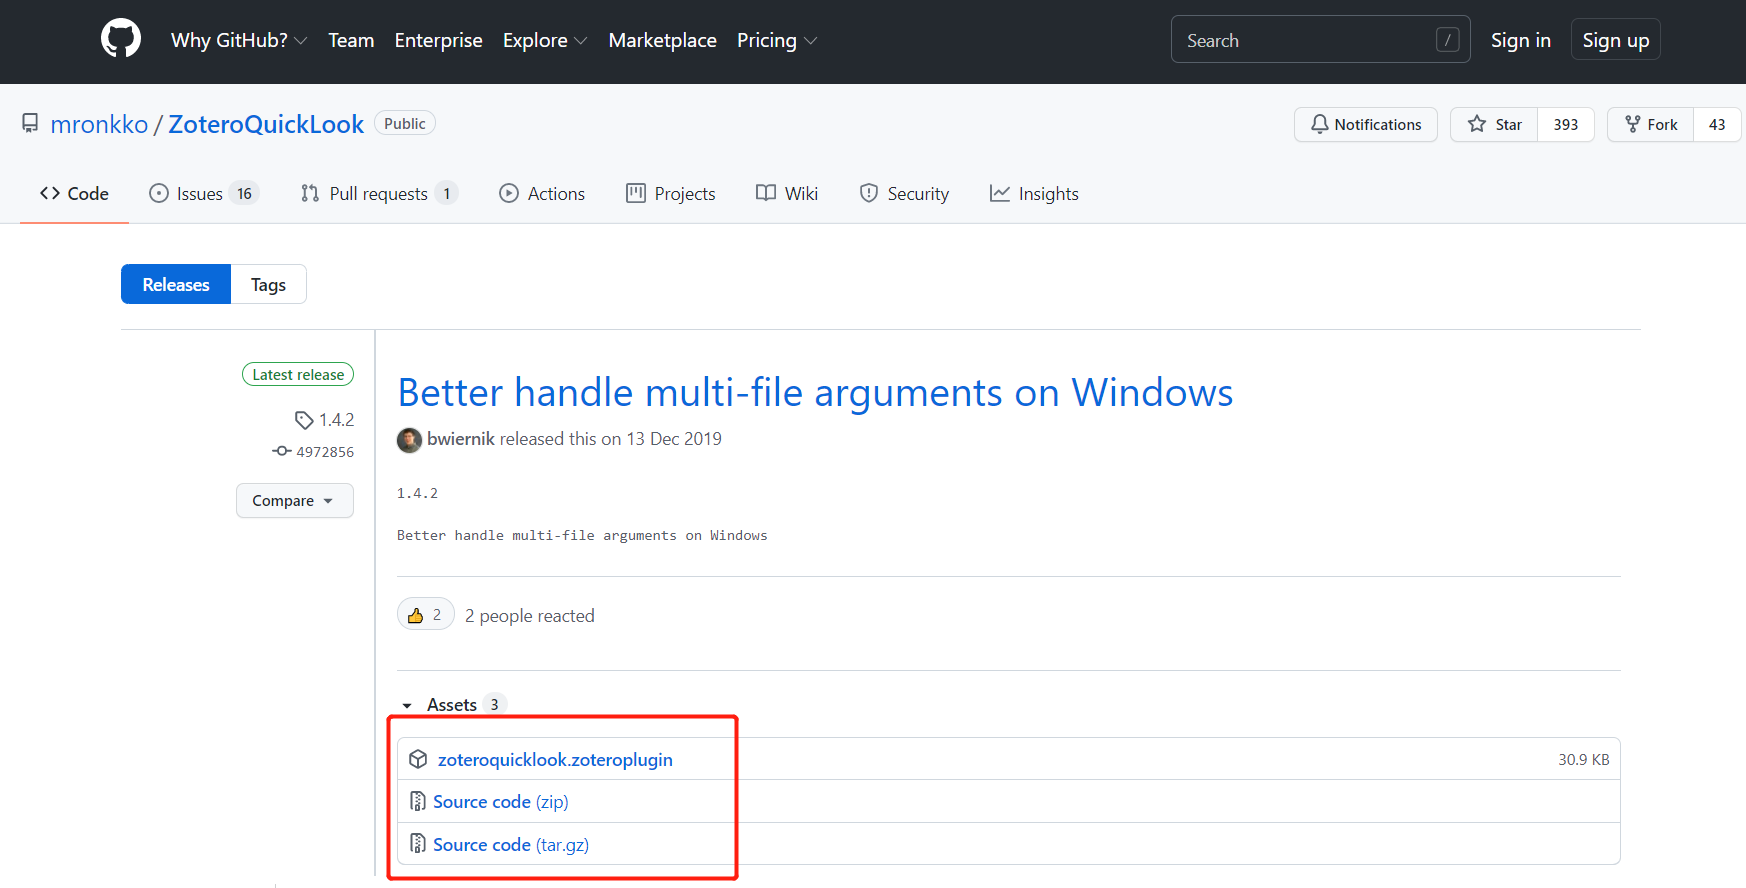Click the bwiernik avatar image
The image size is (1746, 888).
tap(409, 440)
